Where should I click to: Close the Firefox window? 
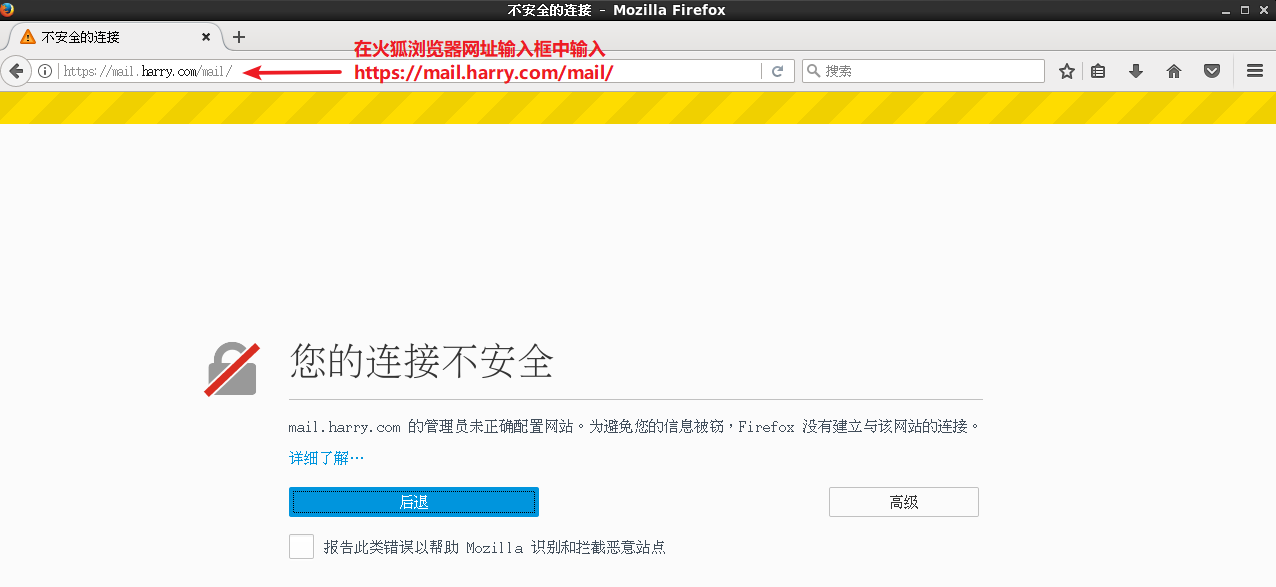(x=1264, y=10)
